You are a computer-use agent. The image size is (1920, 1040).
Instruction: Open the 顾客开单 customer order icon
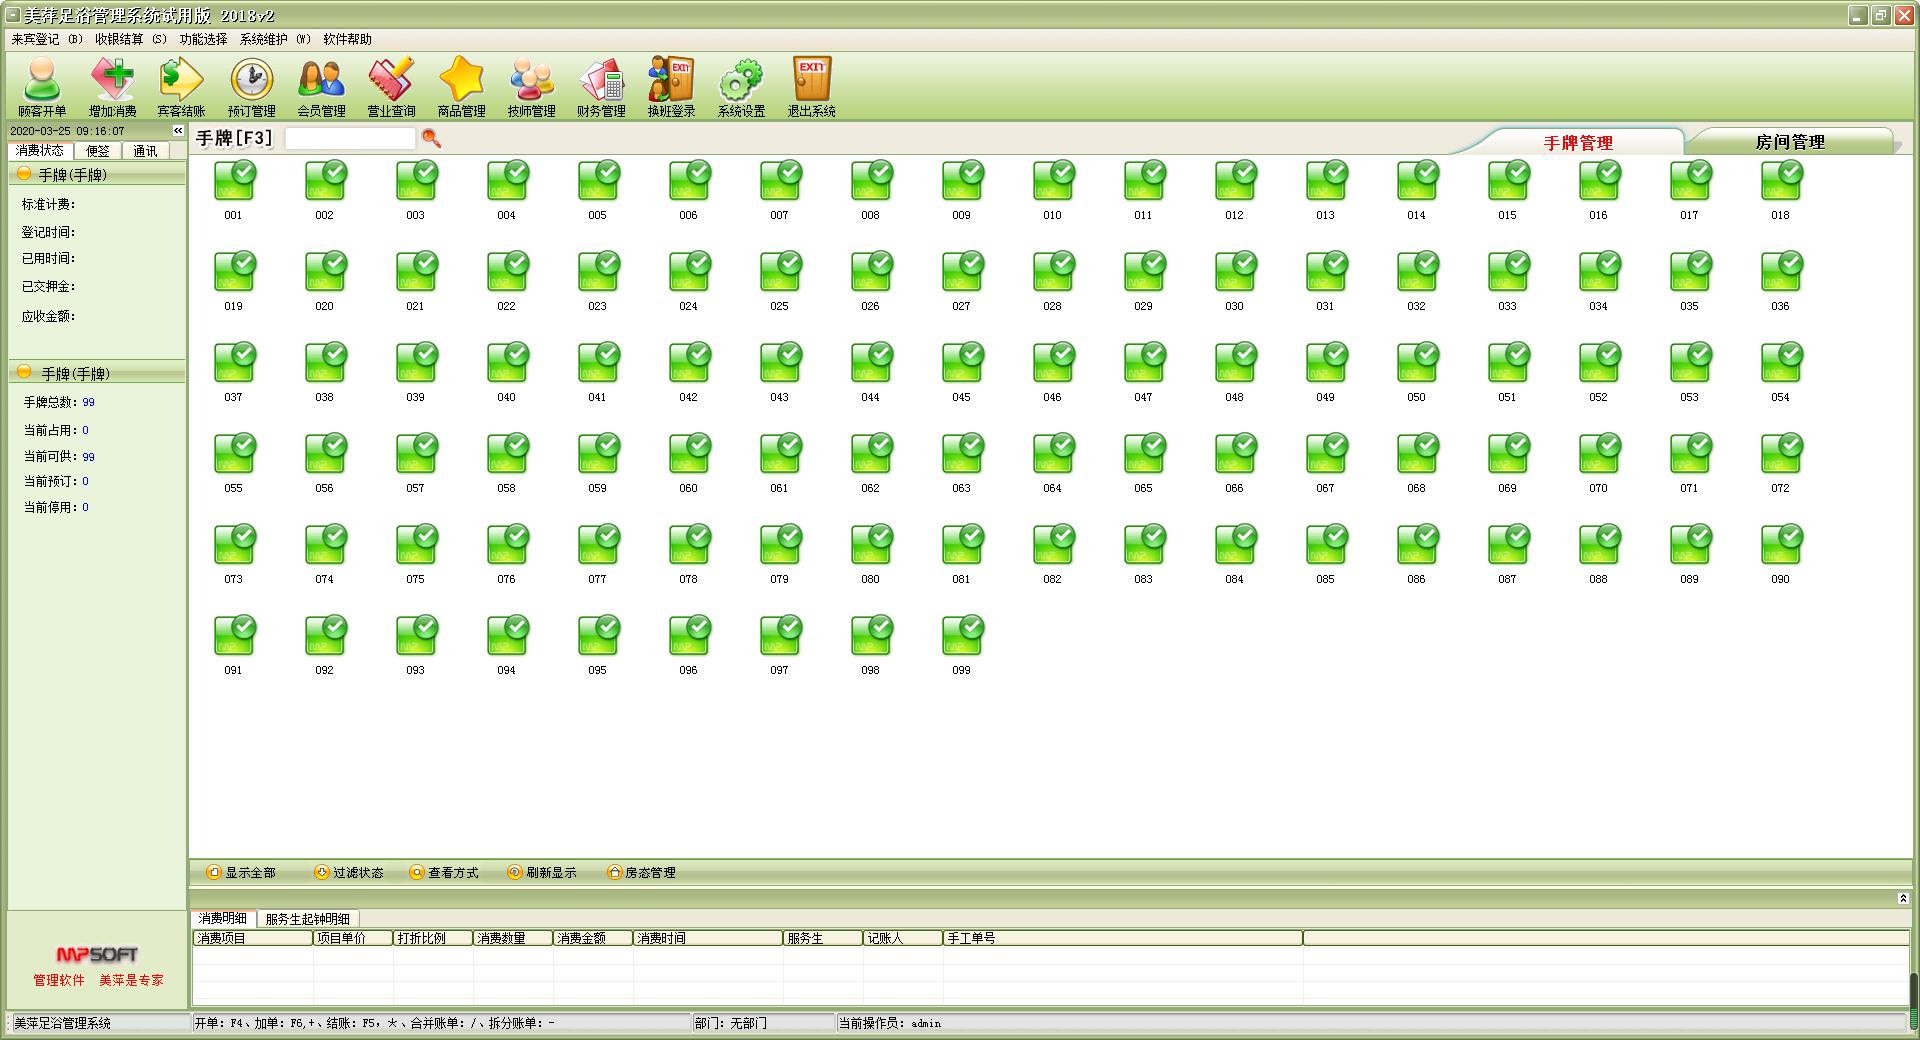tap(42, 86)
